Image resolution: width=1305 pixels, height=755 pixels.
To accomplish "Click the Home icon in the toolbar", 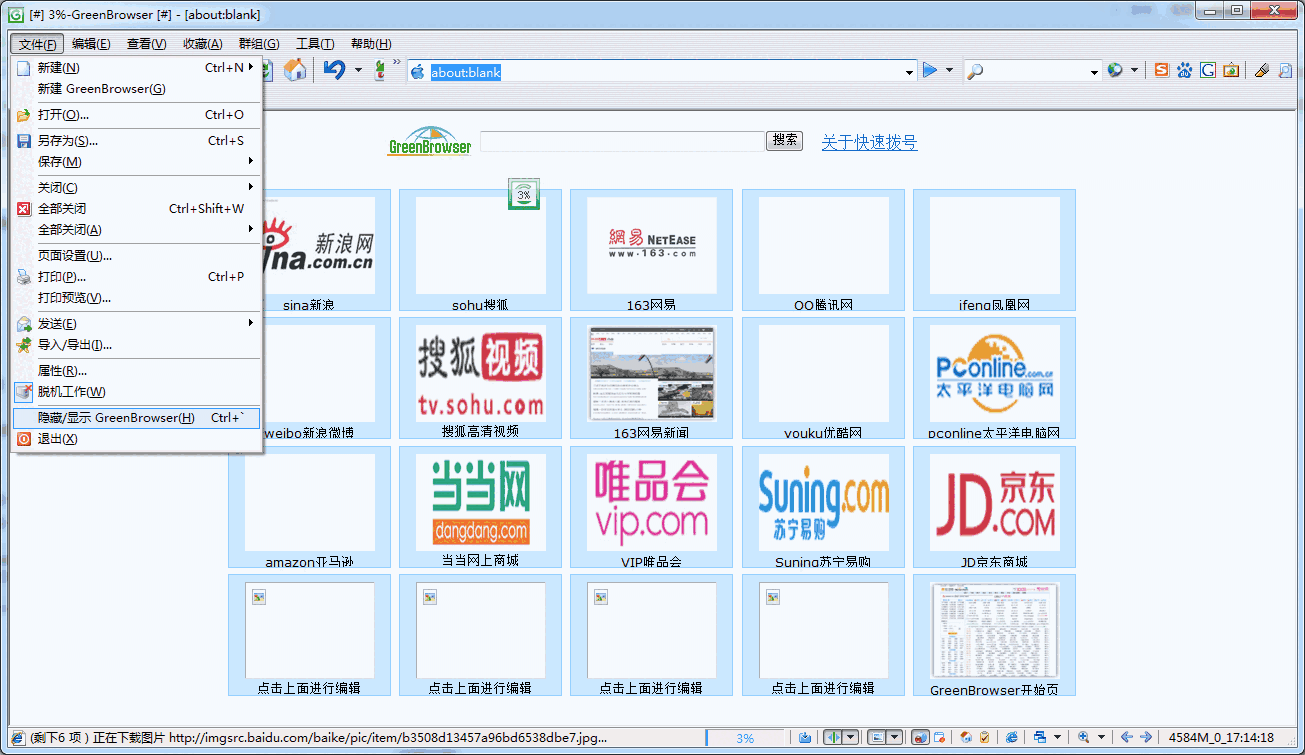I will click(x=295, y=70).
